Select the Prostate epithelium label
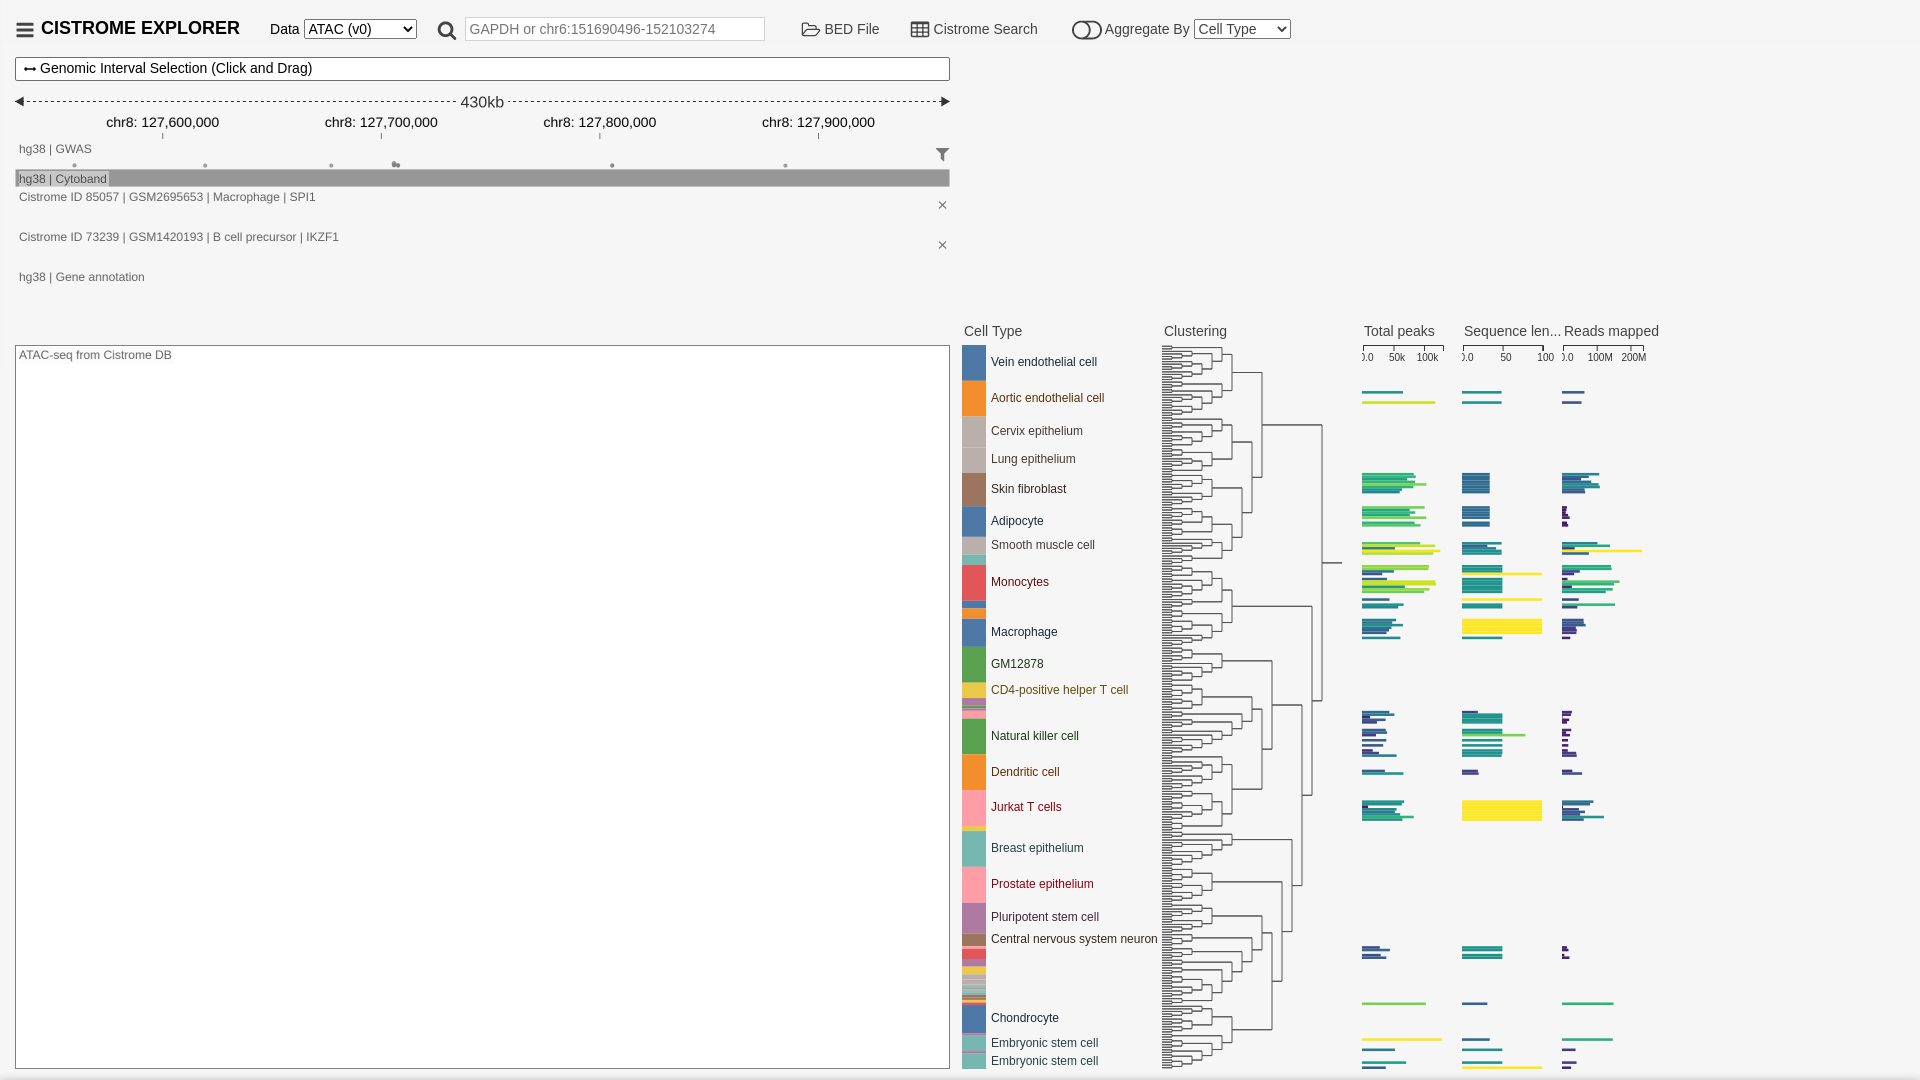The width and height of the screenshot is (1920, 1080). (x=1042, y=884)
